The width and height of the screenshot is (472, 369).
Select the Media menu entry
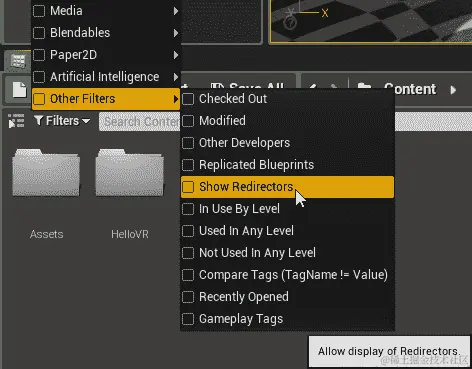(x=106, y=11)
